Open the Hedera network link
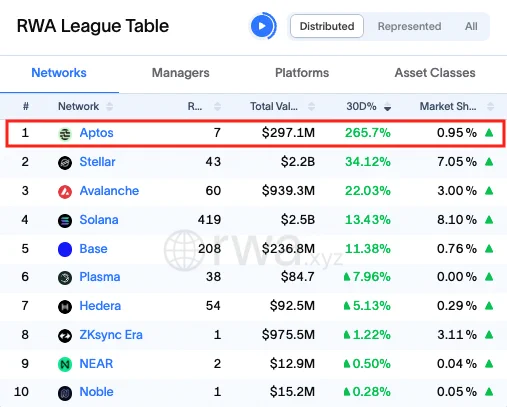507x407 pixels. click(x=100, y=306)
